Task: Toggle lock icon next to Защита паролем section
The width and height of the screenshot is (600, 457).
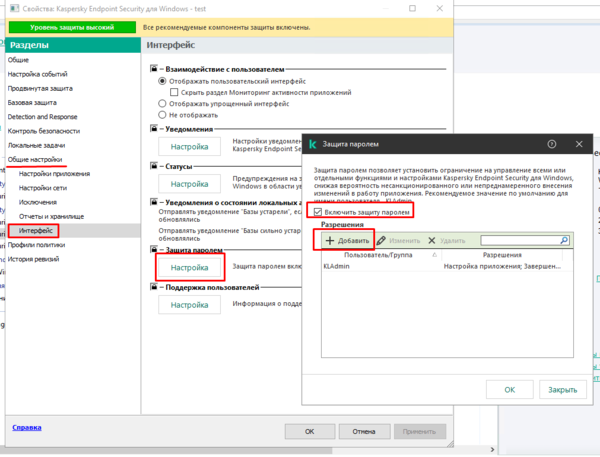Action: tap(154, 250)
